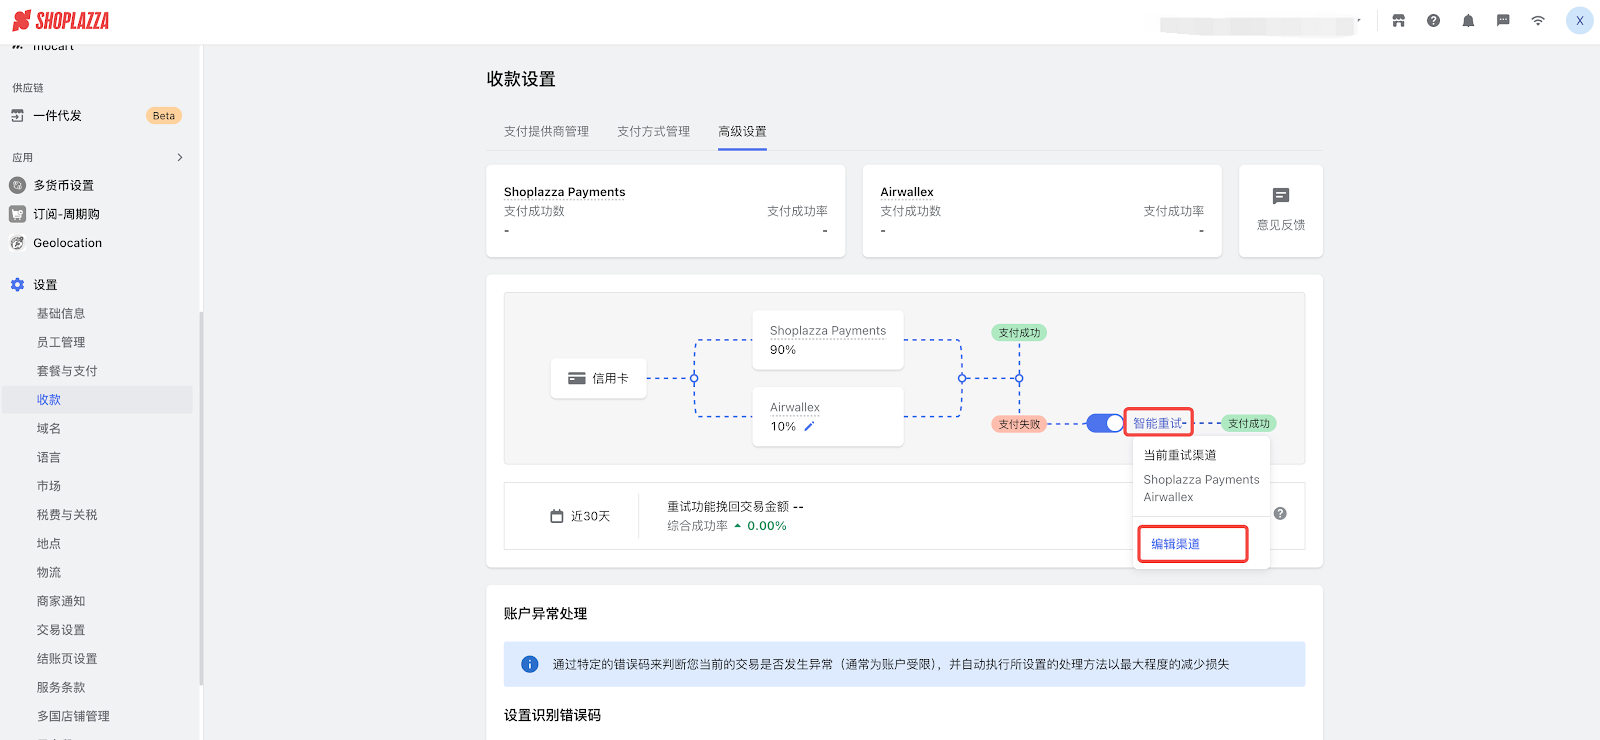Viewport: 1600px width, 740px height.
Task: Open 语言 settings page
Action: tap(49, 457)
